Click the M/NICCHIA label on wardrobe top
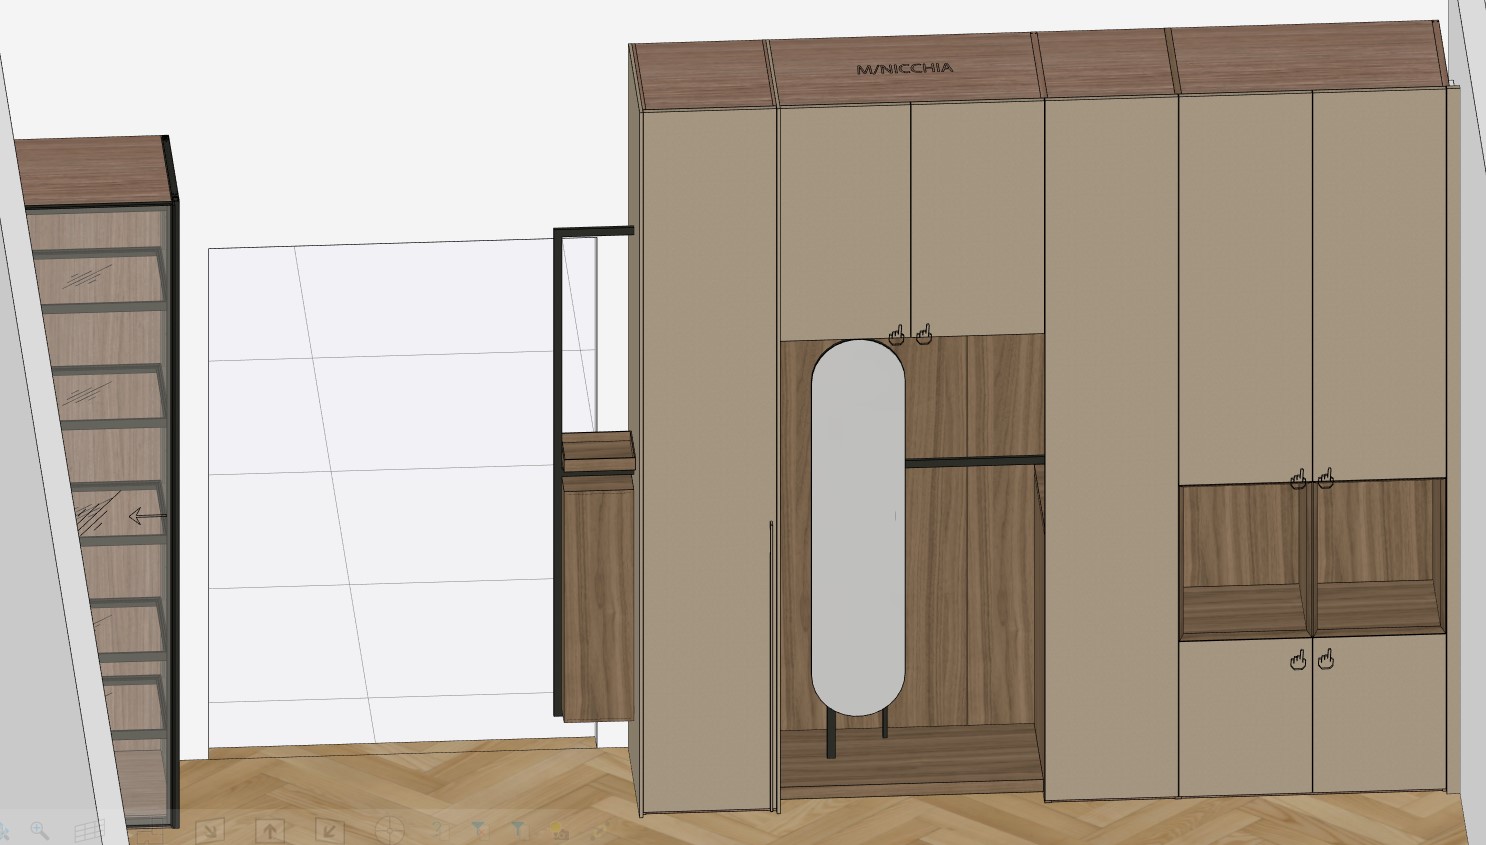Viewport: 1486px width, 845px height. 904,69
